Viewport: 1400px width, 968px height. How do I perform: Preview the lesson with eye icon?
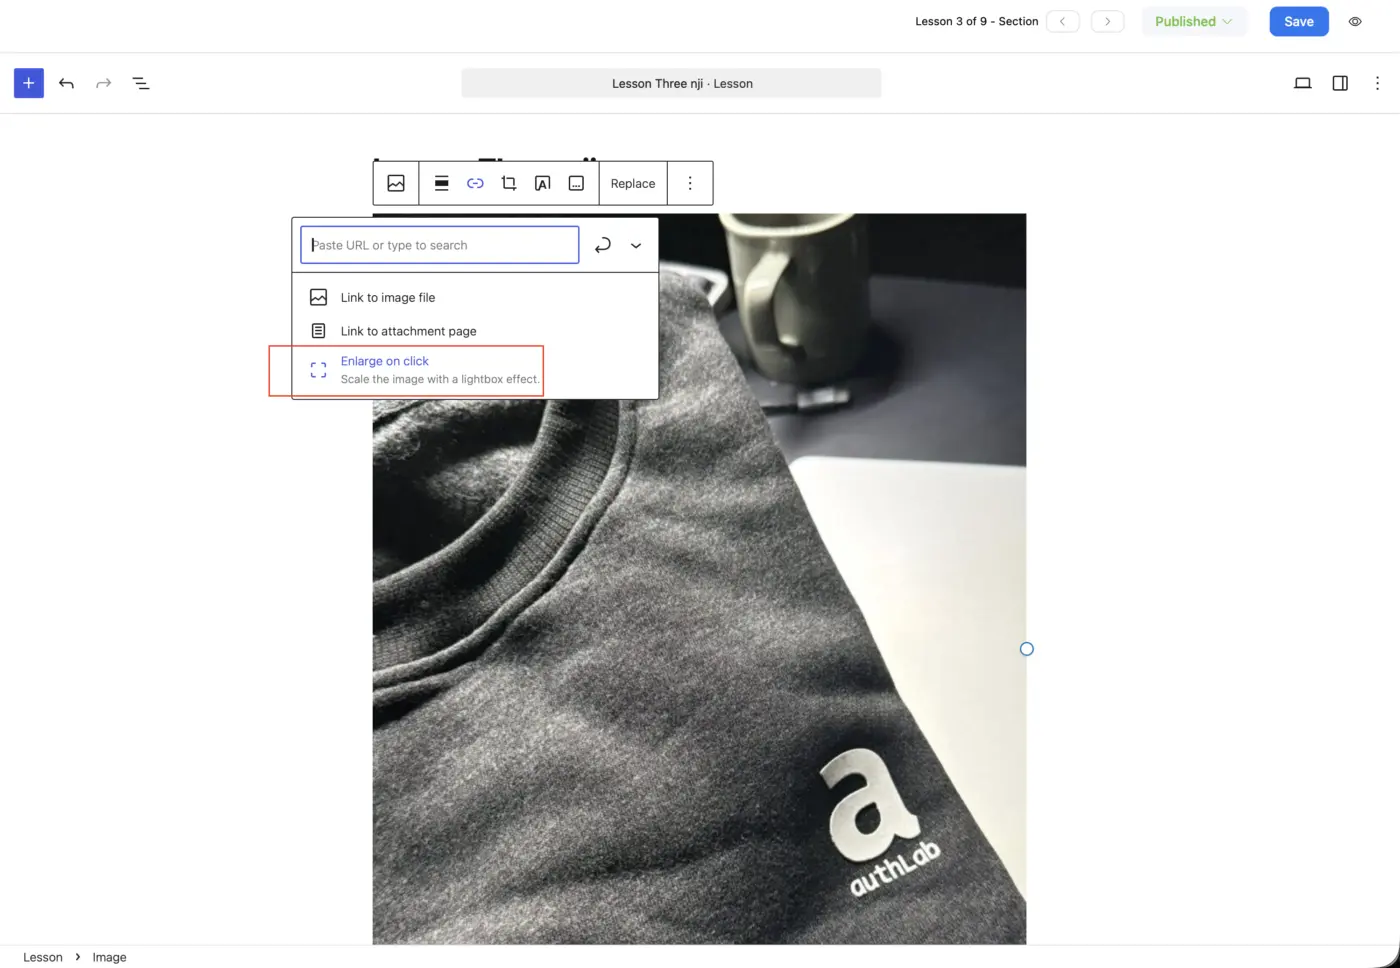(x=1355, y=21)
